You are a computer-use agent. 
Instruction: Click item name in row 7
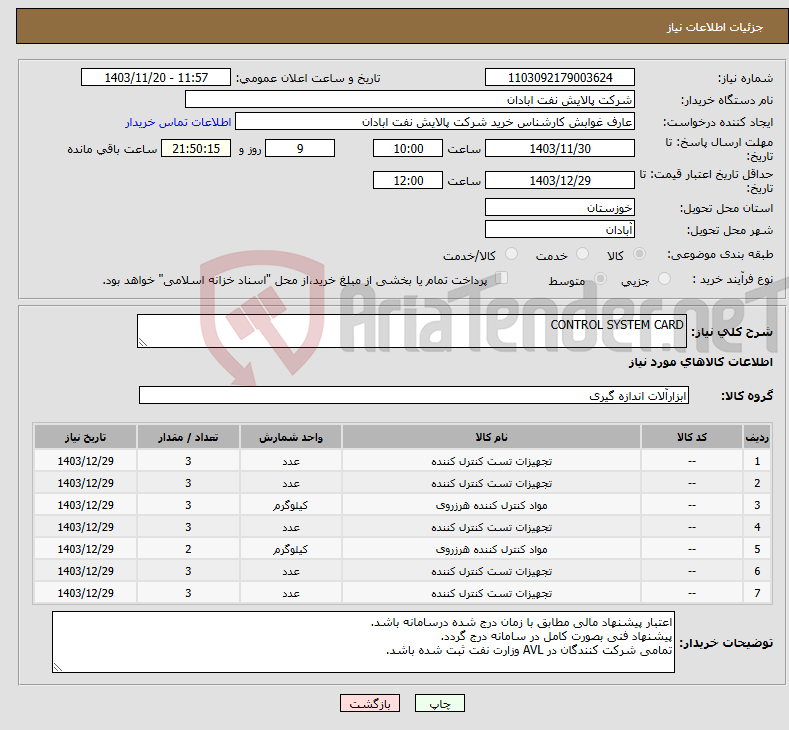pos(491,594)
